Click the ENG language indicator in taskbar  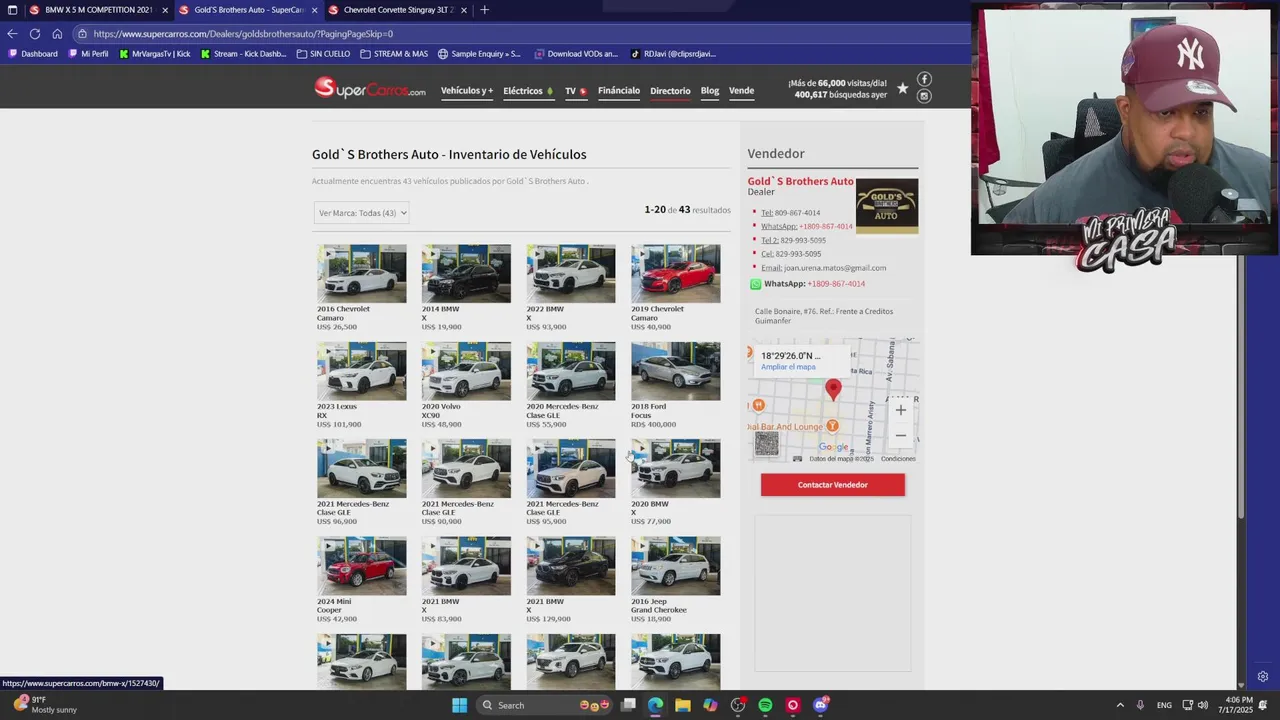pyautogui.click(x=1164, y=705)
